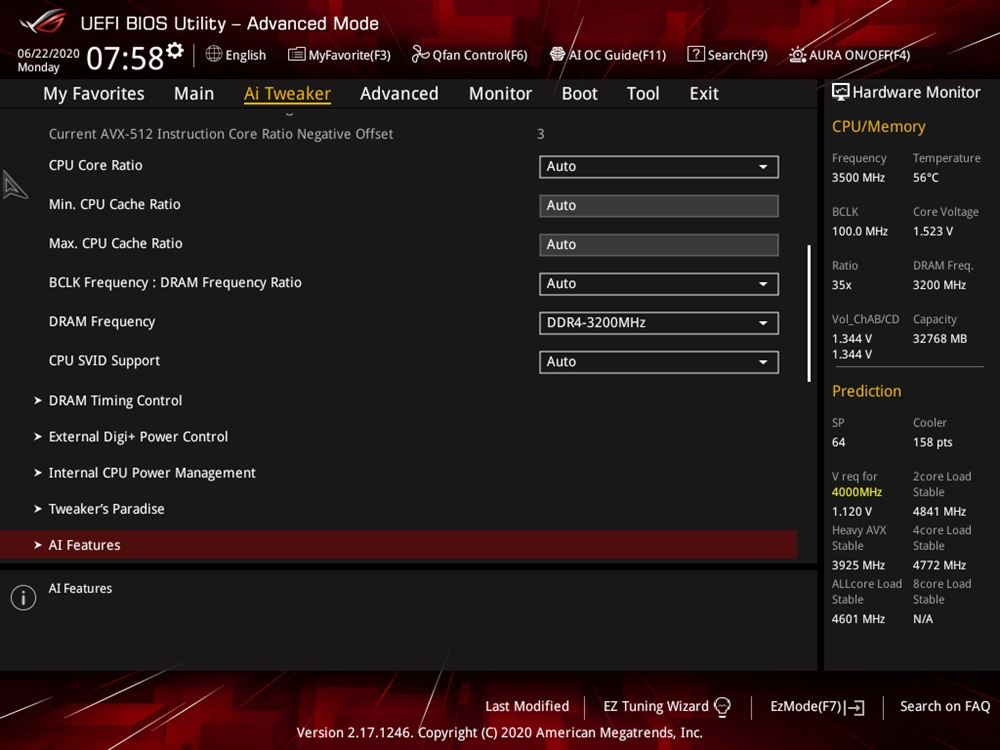Click the 4000MHz yellow value
This screenshot has width=1000, height=750.
(x=857, y=492)
